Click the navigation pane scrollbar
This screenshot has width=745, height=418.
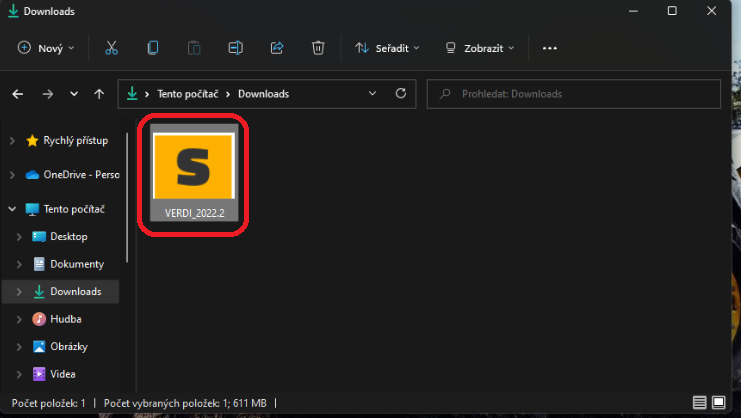tap(127, 197)
